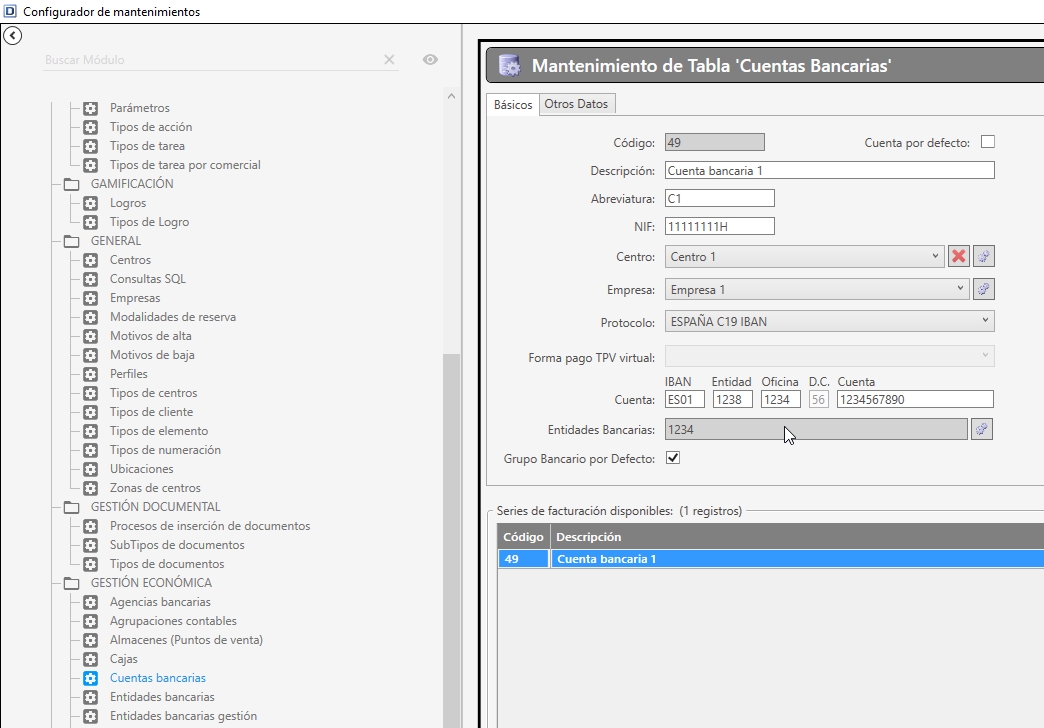
Task: Click gear icon beside Tipos de Logro
Action: click(91, 222)
